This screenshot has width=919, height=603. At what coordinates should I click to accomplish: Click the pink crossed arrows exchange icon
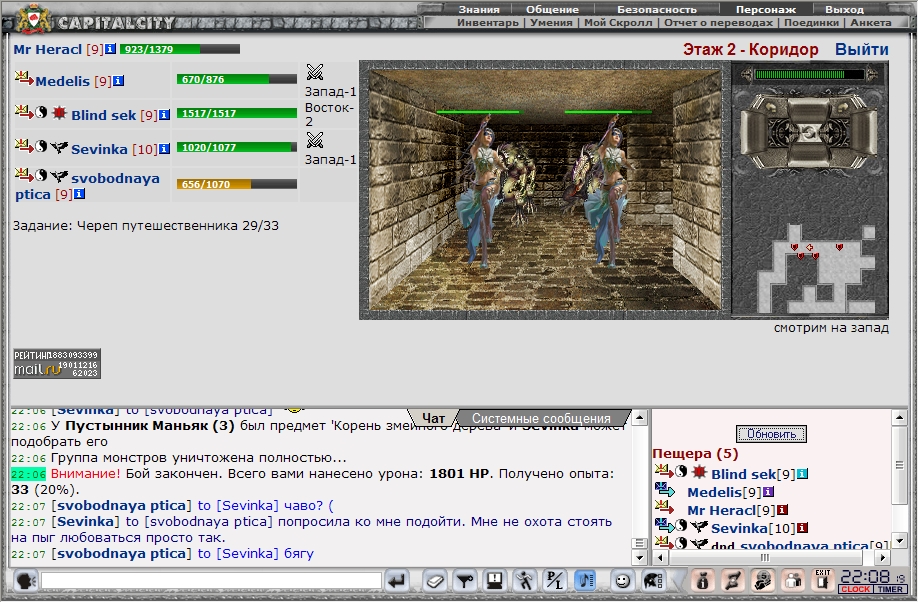click(733, 581)
